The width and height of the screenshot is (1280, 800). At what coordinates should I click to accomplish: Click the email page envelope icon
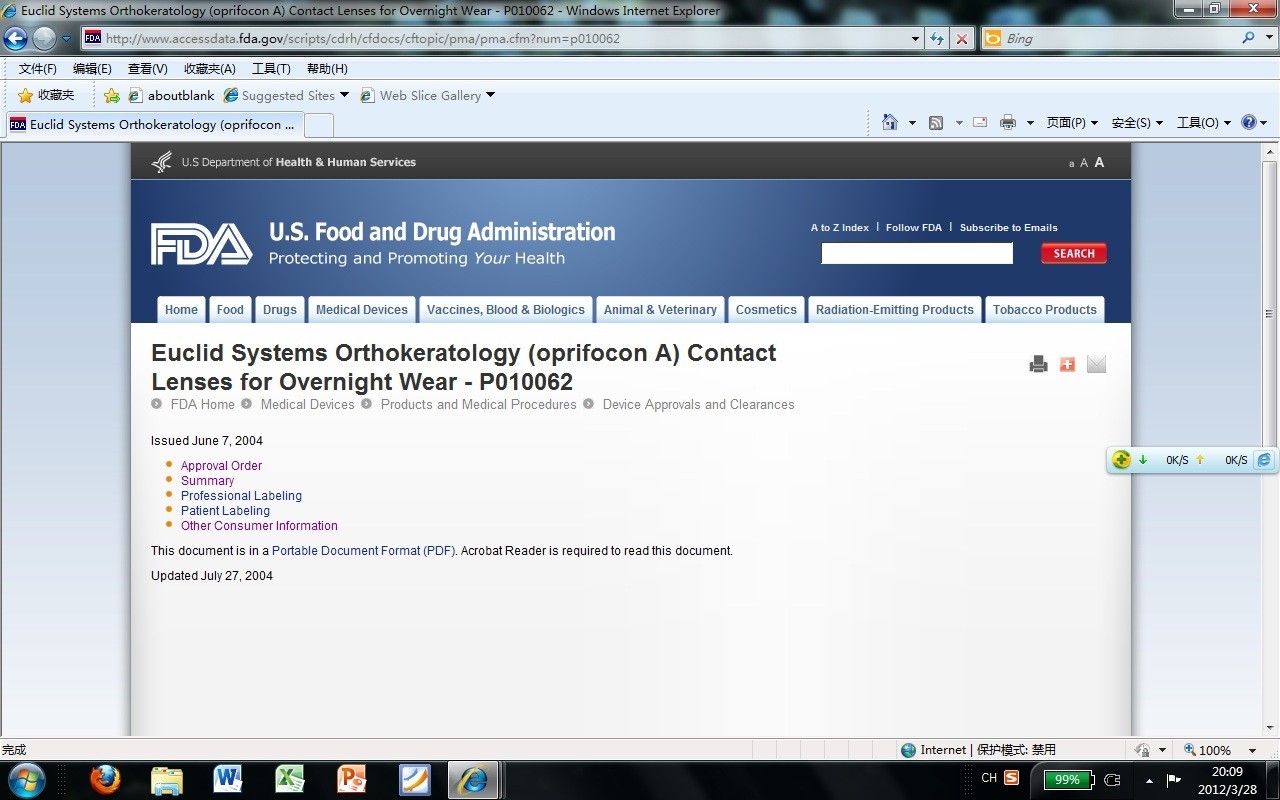coord(1096,364)
